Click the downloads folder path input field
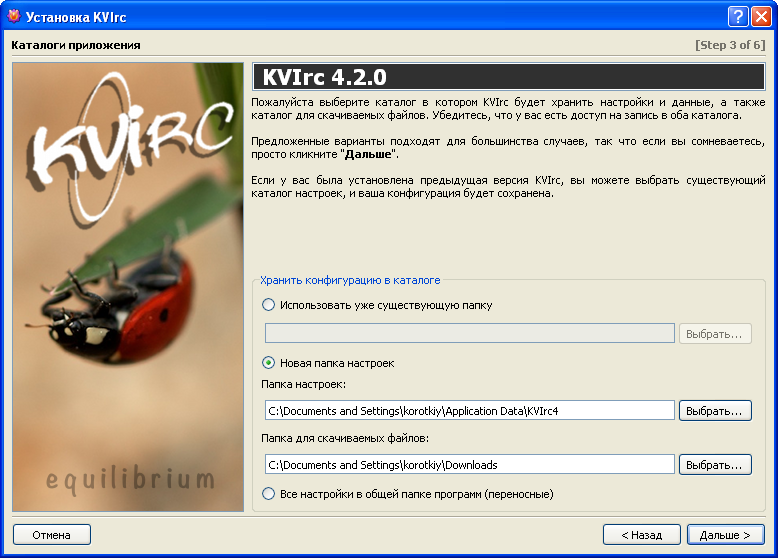Screen dimensions: 778x558 [469, 464]
